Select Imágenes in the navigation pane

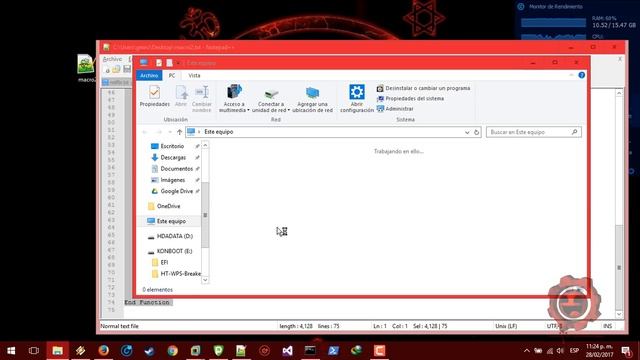coord(173,180)
